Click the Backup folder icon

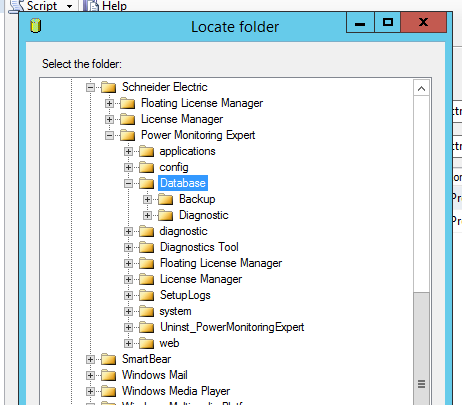(166, 199)
